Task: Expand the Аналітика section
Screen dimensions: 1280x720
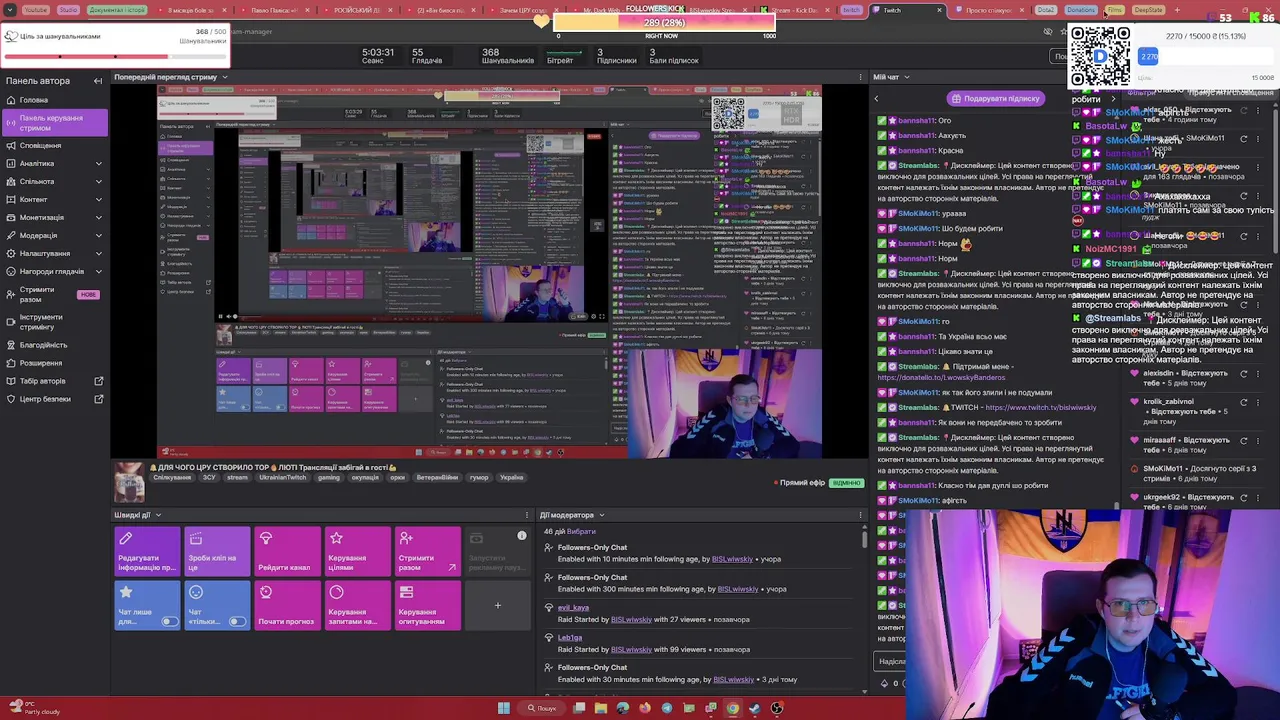Action: [55, 163]
